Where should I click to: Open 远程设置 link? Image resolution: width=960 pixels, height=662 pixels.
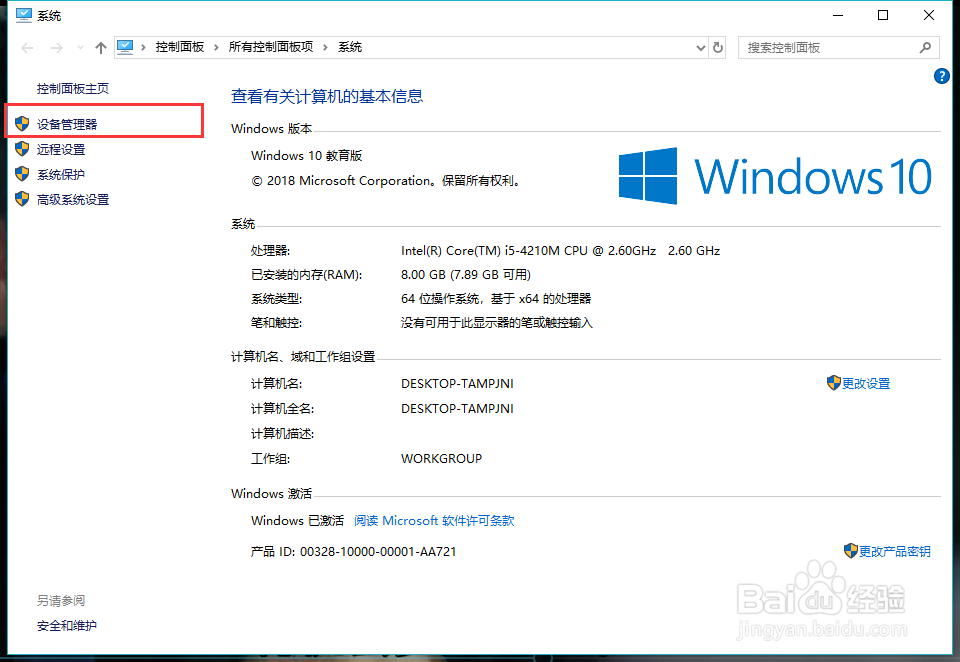(61, 149)
